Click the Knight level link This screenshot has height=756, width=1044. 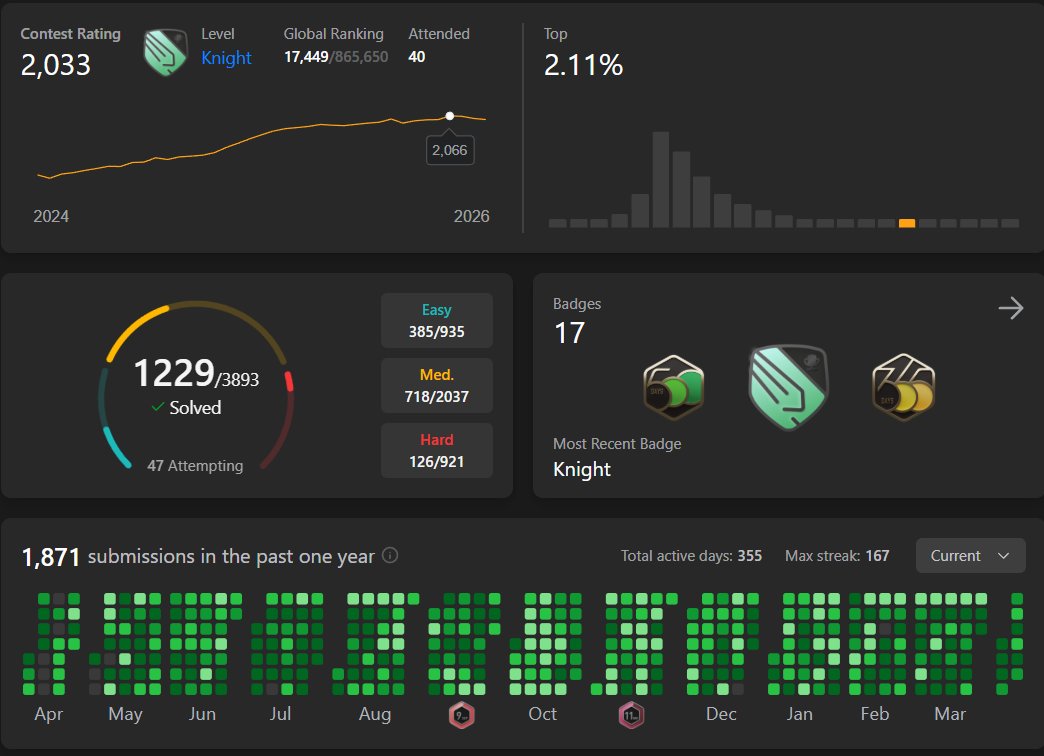226,58
